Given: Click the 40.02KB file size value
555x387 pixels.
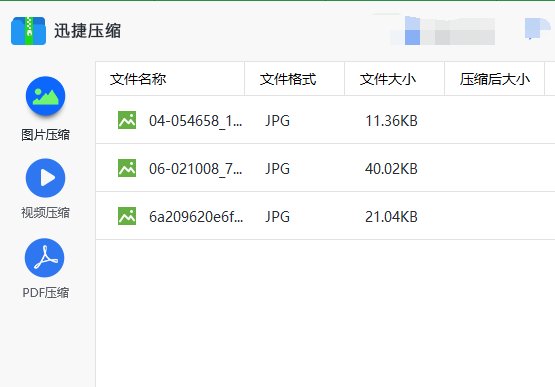Looking at the screenshot, I should (391, 169).
